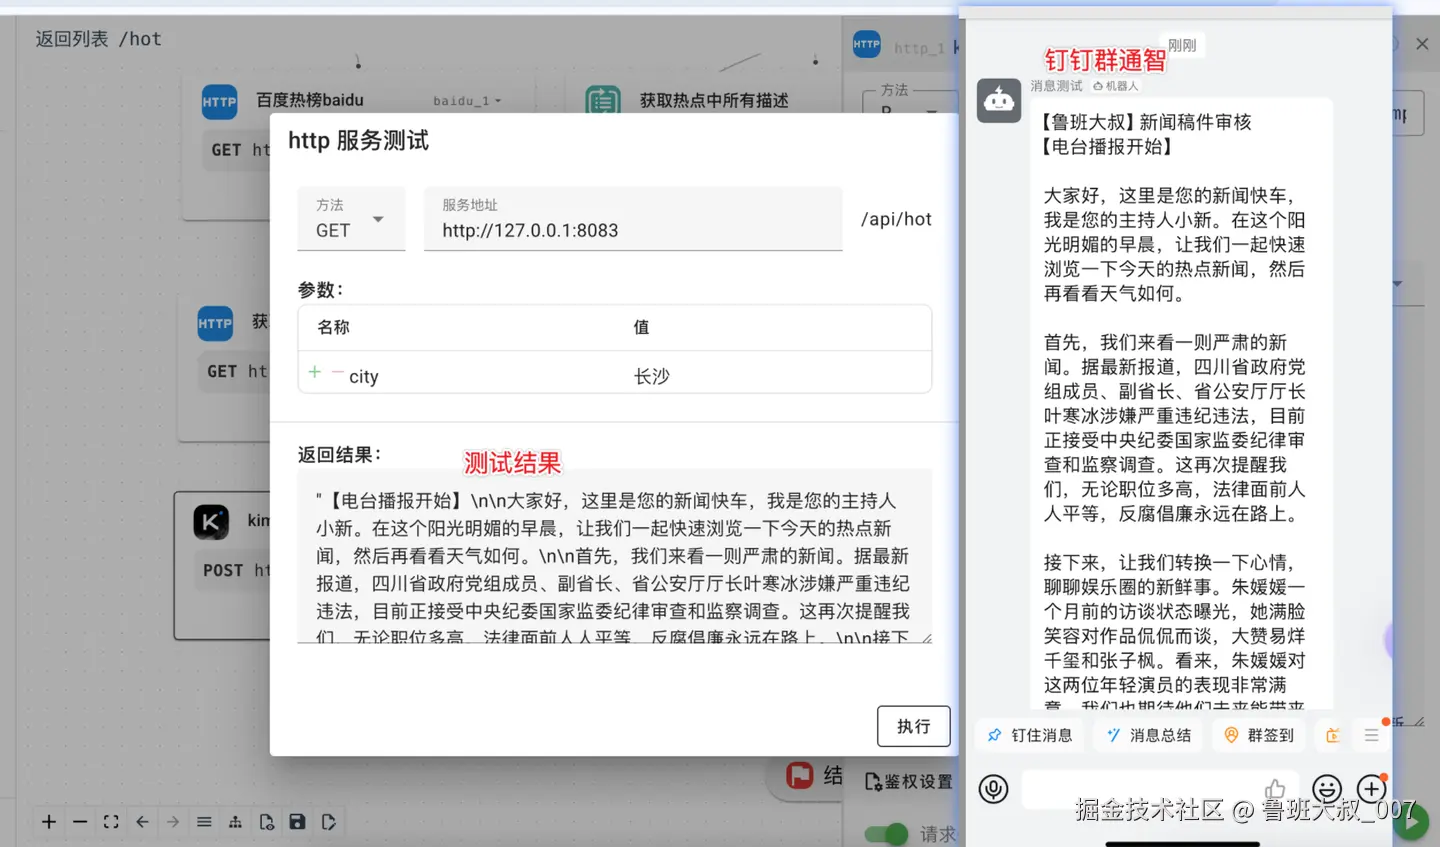The height and width of the screenshot is (847, 1440).
Task: Click the city parameter name cell
Action: point(364,377)
